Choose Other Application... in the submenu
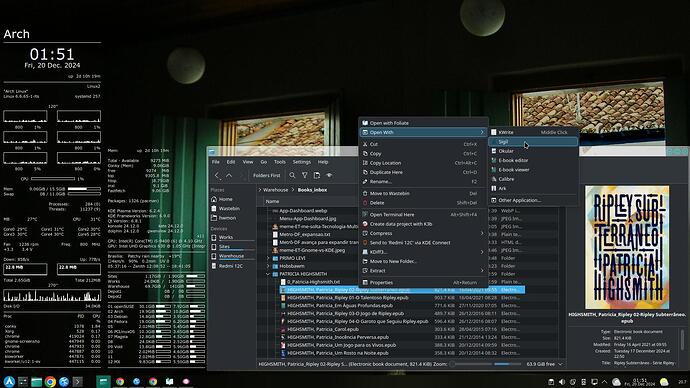The image size is (690, 388). [533, 200]
